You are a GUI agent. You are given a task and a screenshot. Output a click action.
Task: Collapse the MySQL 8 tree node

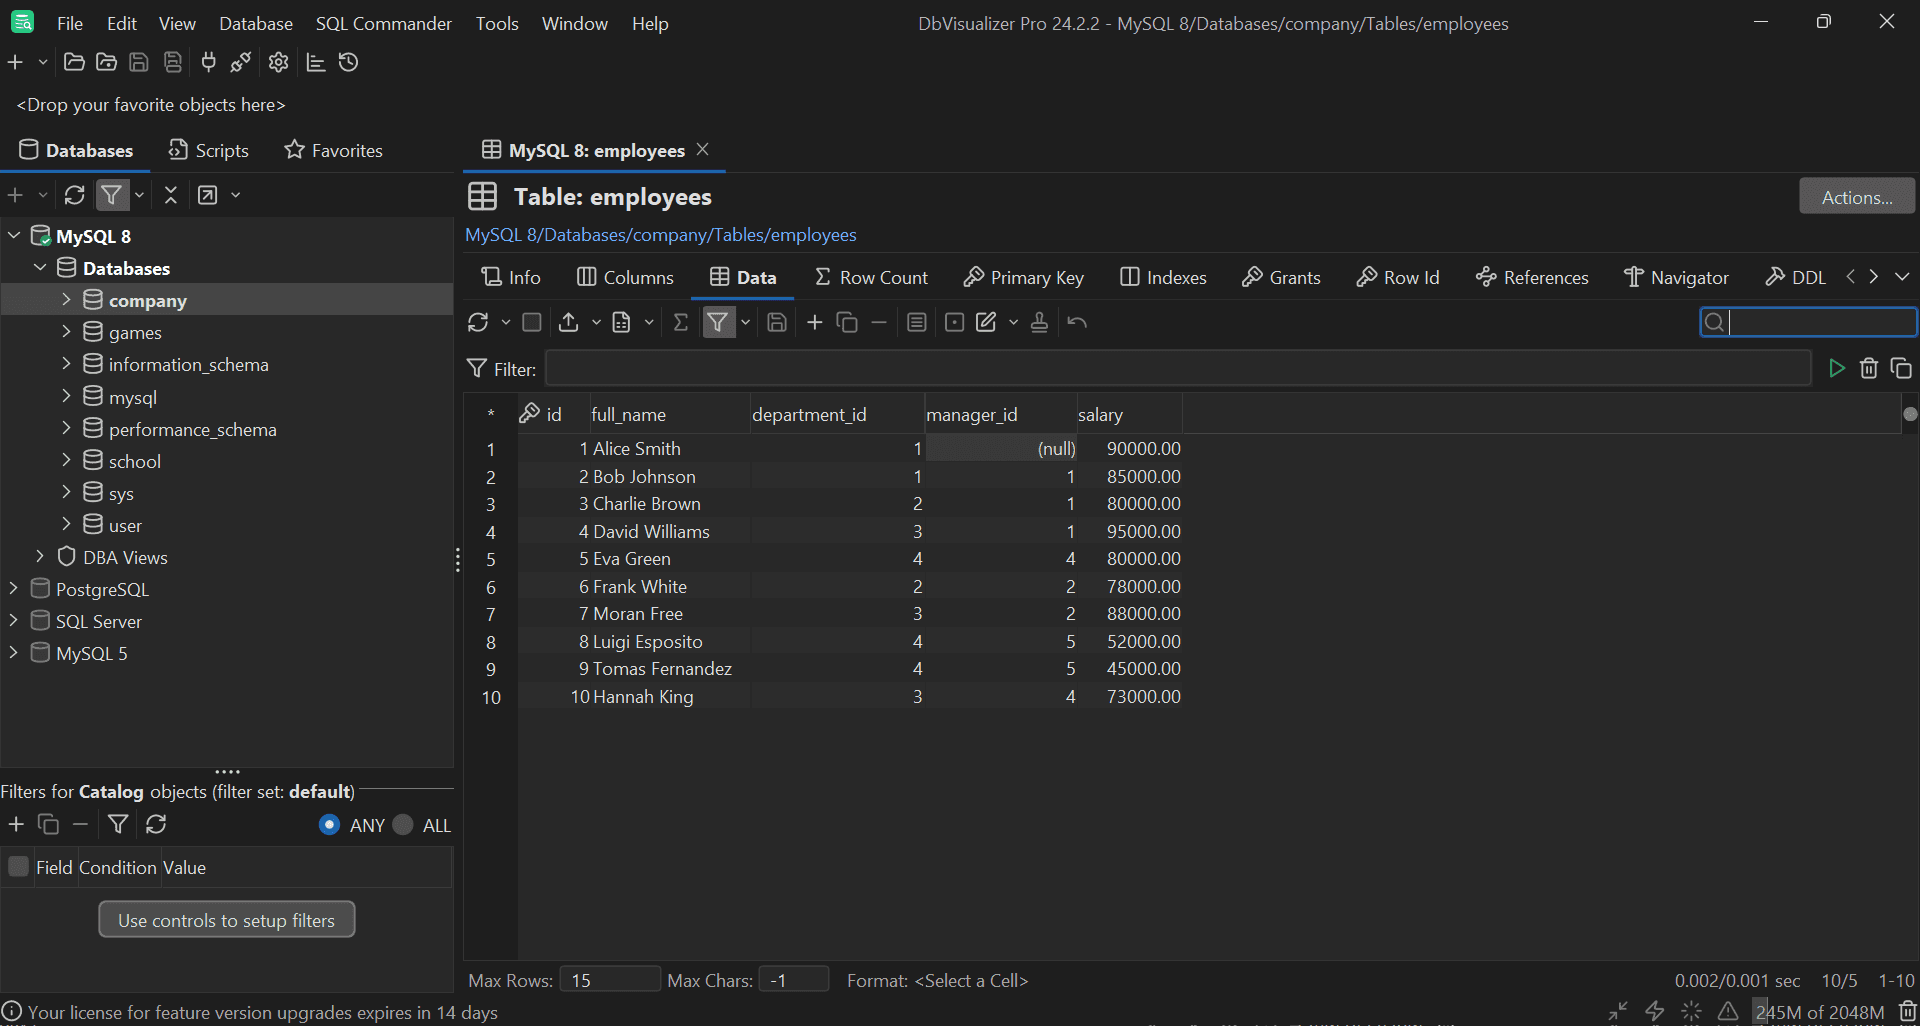pyautogui.click(x=13, y=235)
